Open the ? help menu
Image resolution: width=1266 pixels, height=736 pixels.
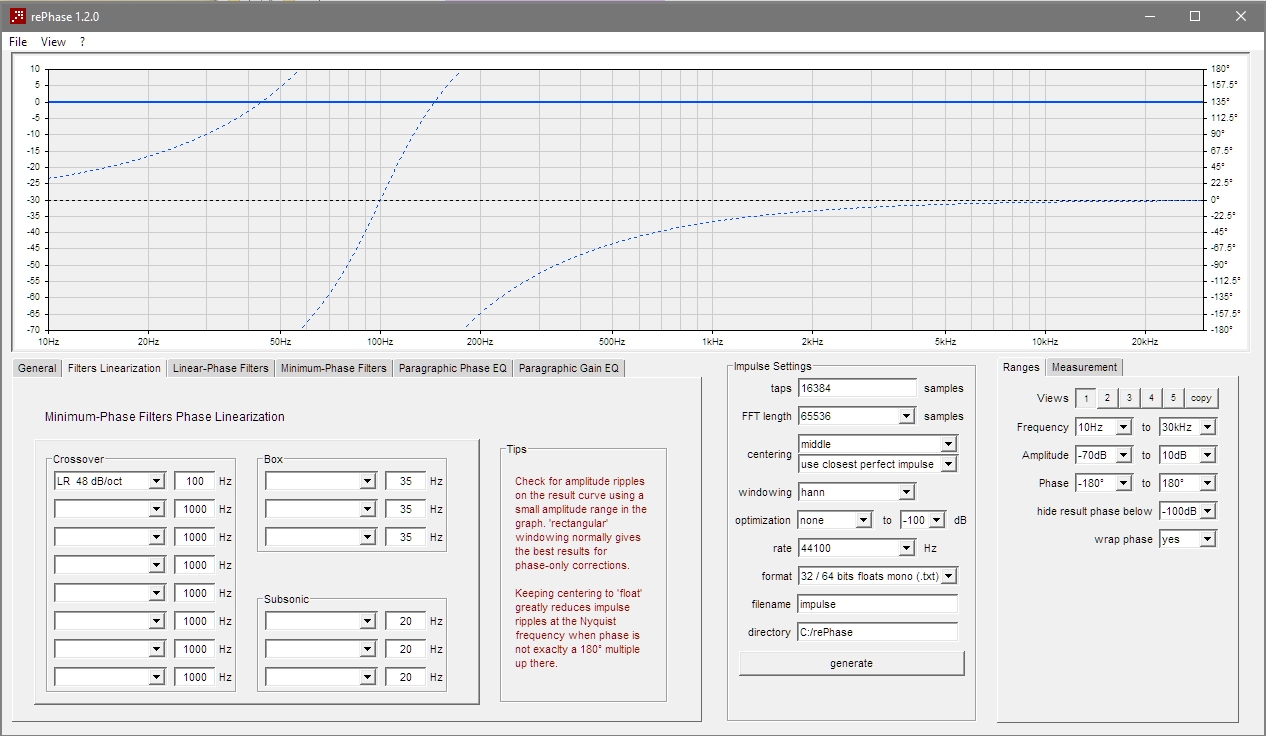(x=83, y=42)
